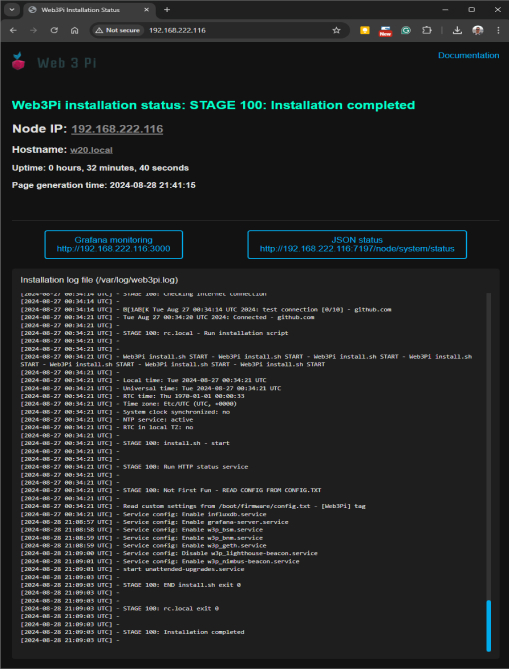Screen dimensions: 509x669
Task: Bookmark this page with the star icon
Action: pos(336,30)
